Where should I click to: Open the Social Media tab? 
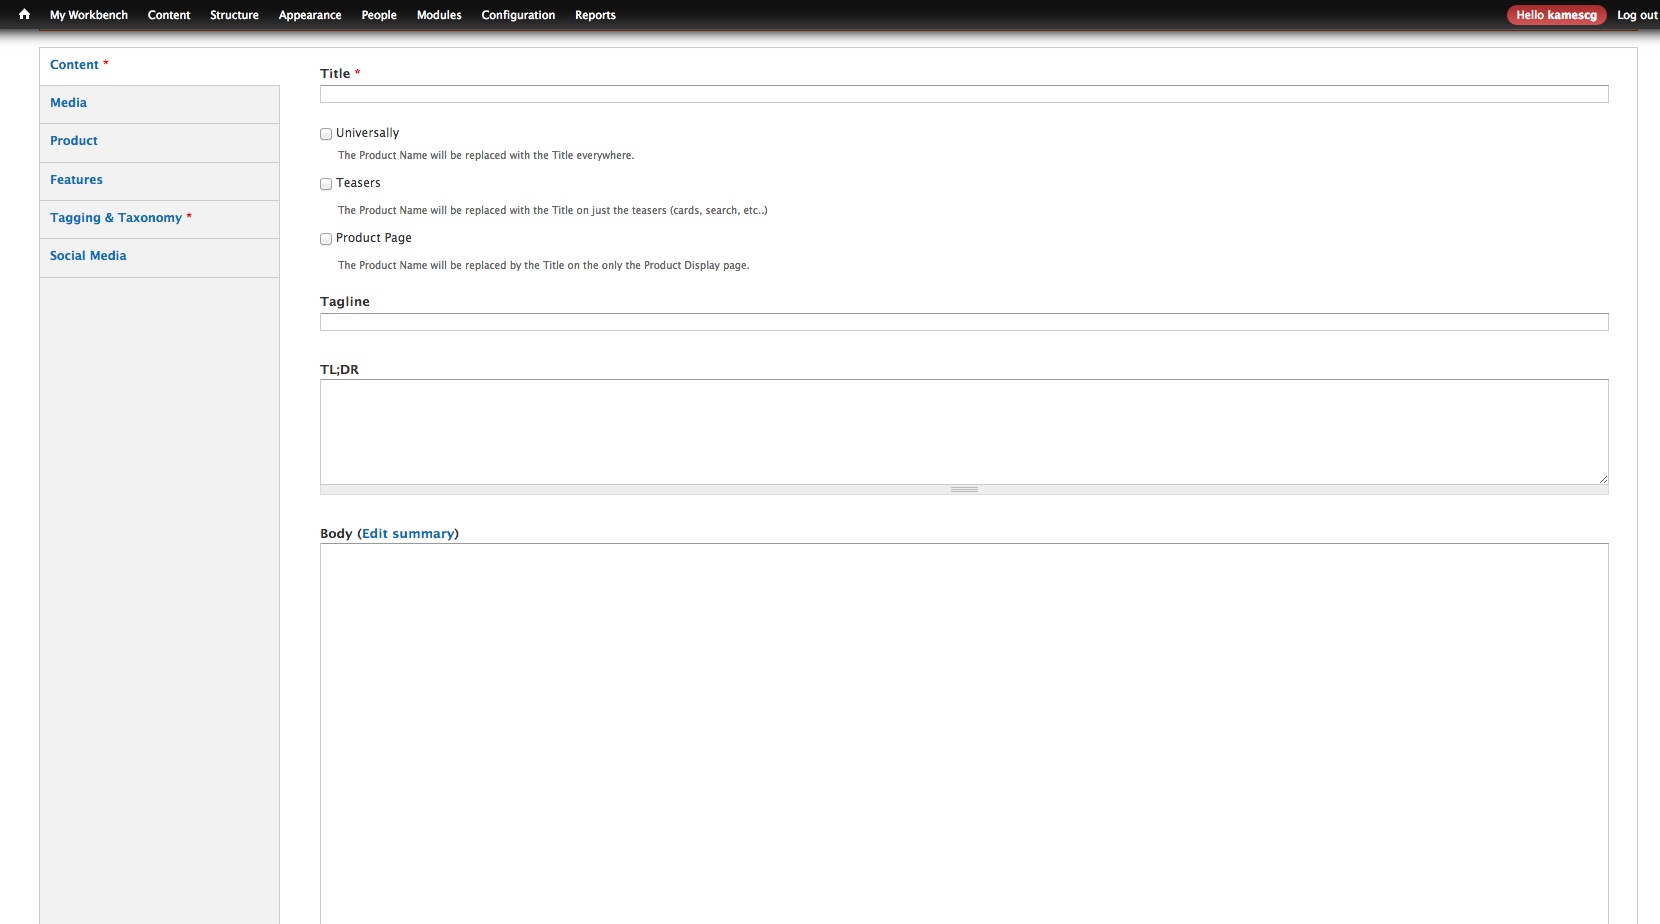click(160, 257)
